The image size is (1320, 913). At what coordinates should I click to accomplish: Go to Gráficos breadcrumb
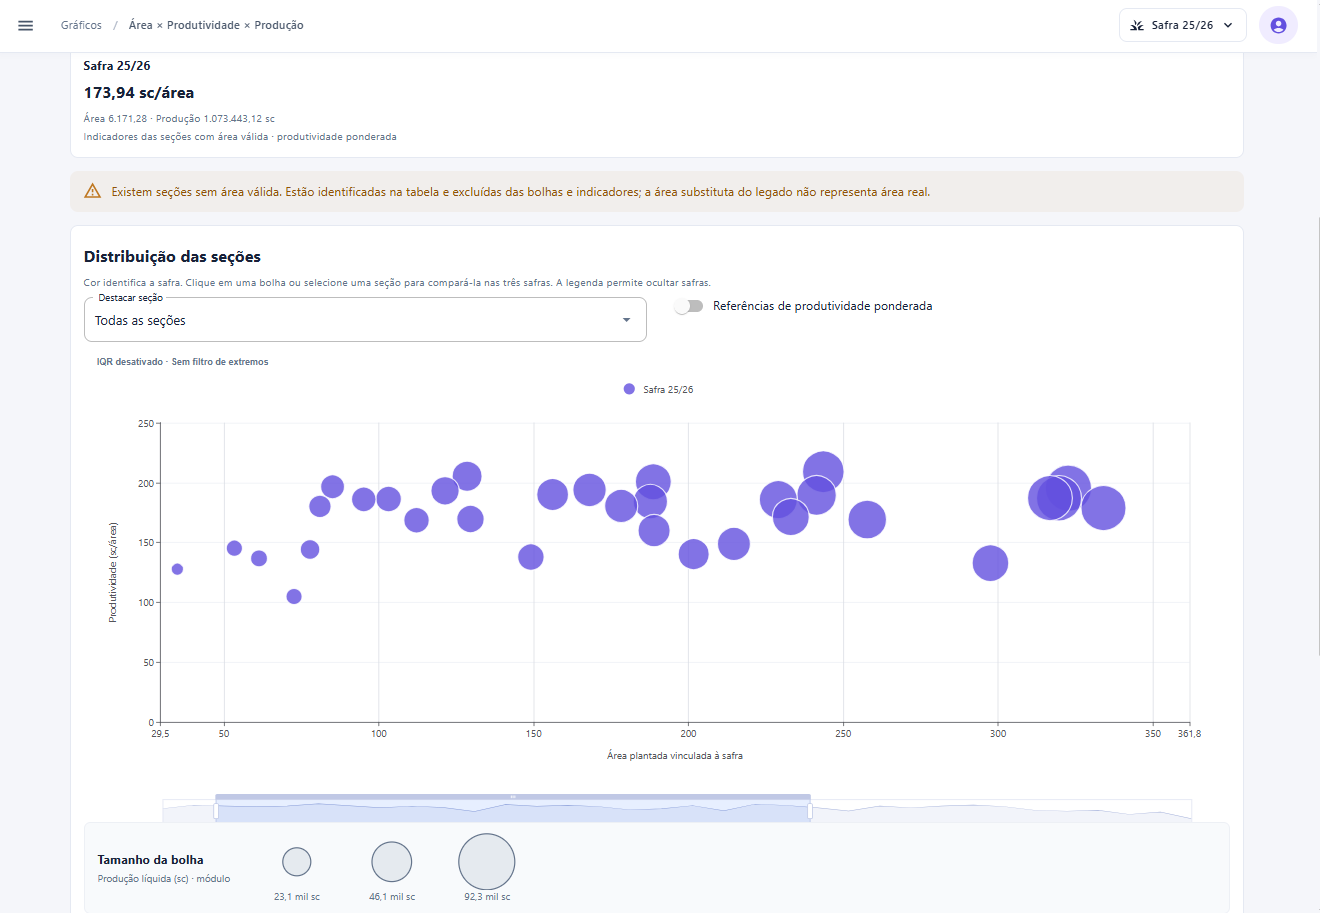[x=81, y=25]
